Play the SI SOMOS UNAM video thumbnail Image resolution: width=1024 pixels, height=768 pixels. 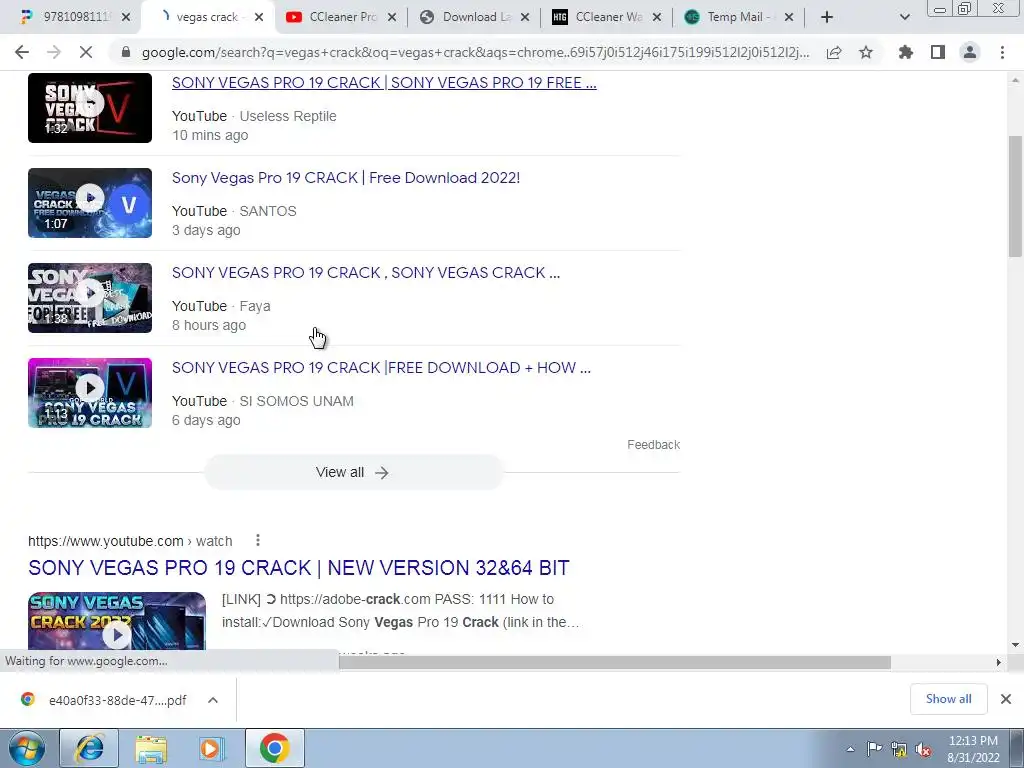click(90, 393)
